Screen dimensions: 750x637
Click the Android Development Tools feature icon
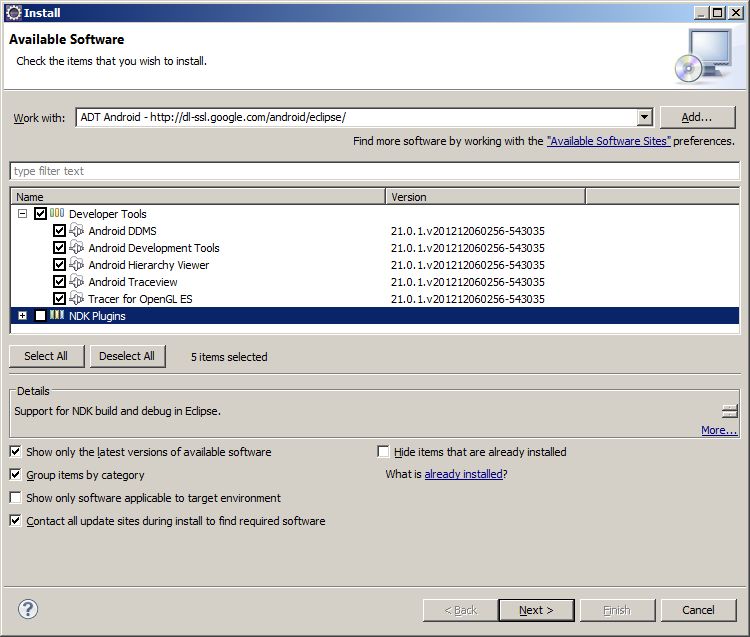click(77, 247)
